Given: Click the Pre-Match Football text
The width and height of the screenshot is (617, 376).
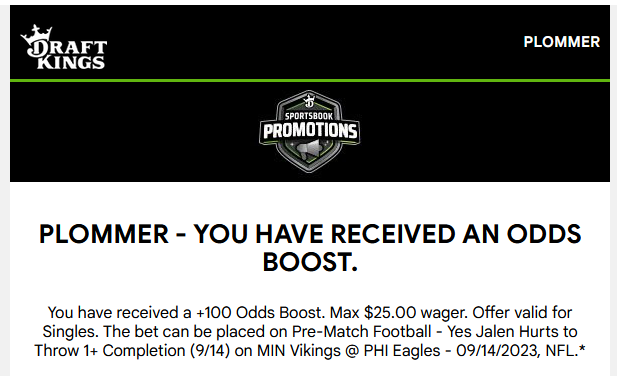Looking at the screenshot, I should coord(362,332).
